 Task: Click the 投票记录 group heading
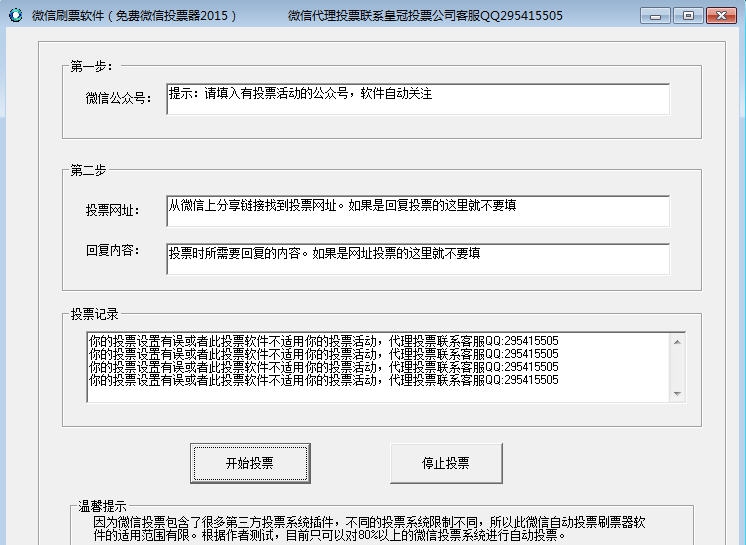point(94,314)
